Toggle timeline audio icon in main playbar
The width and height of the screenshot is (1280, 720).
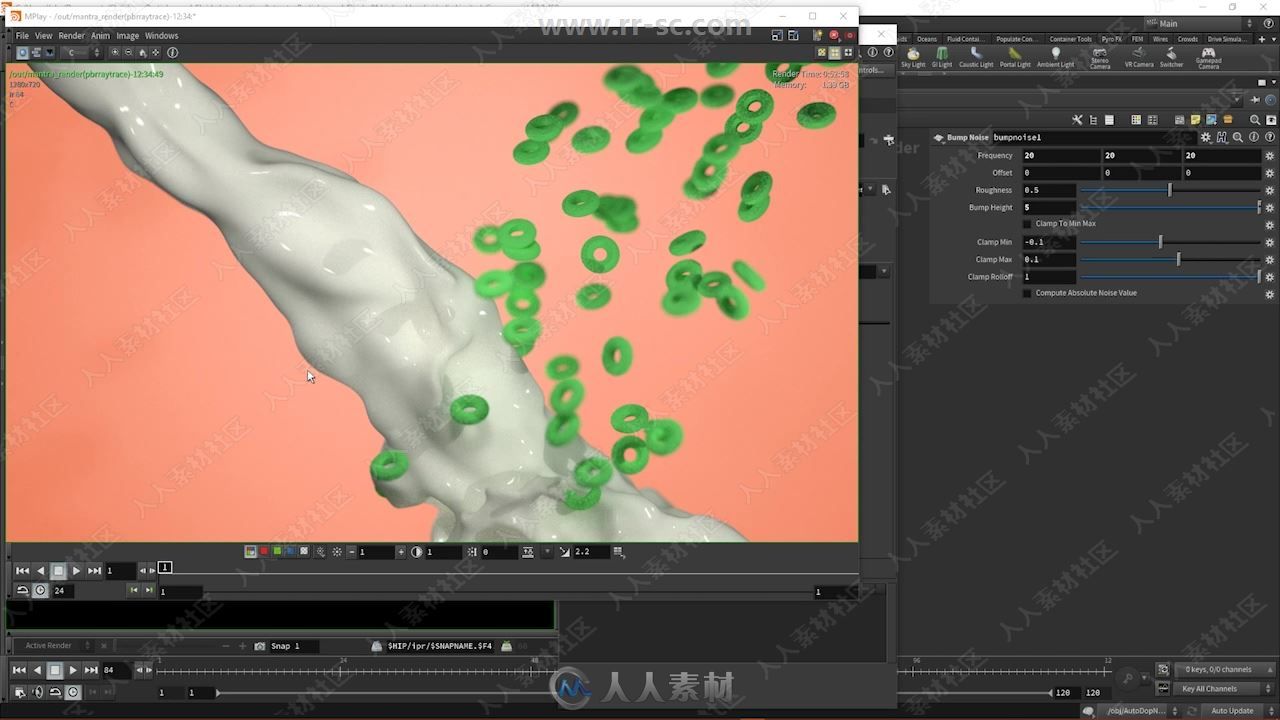click(37, 692)
